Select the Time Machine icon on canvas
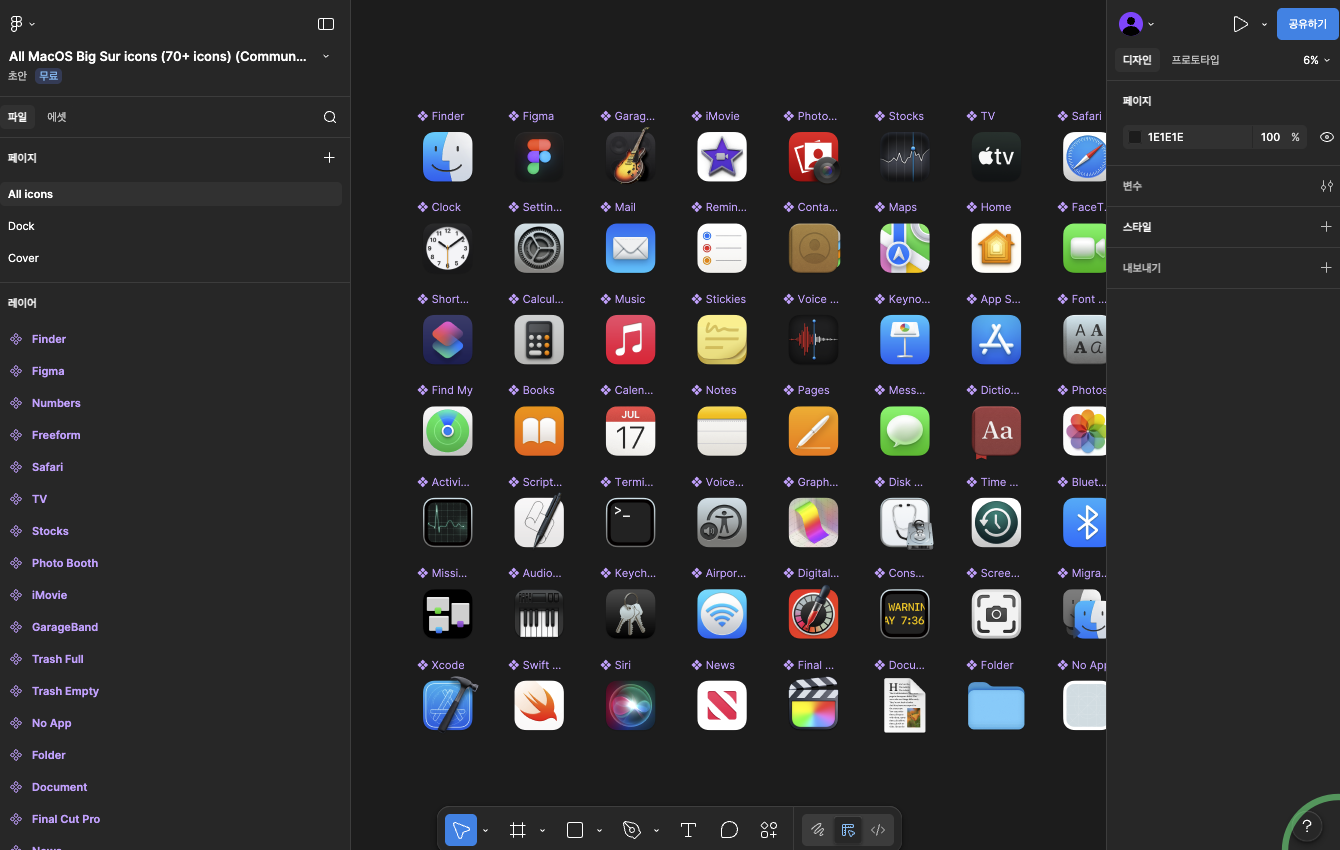Image resolution: width=1340 pixels, height=850 pixels. click(x=996, y=523)
